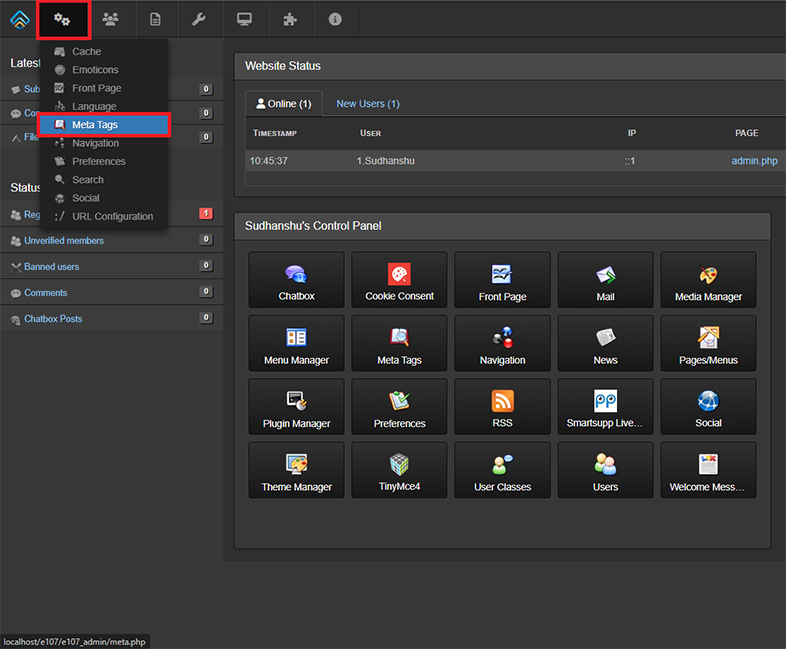Open the RSS feed tile

pos(502,407)
